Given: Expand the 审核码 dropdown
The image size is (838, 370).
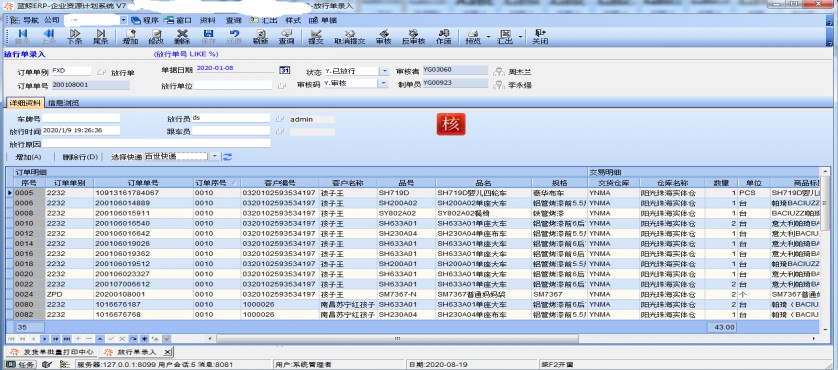Looking at the screenshot, I should click(383, 84).
